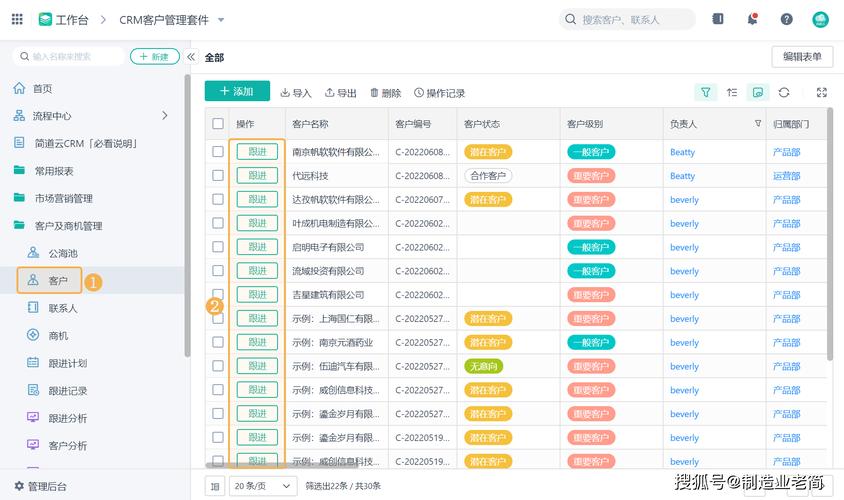The height and width of the screenshot is (500, 844).
Task: Open the help question mark icon
Action: (786, 19)
